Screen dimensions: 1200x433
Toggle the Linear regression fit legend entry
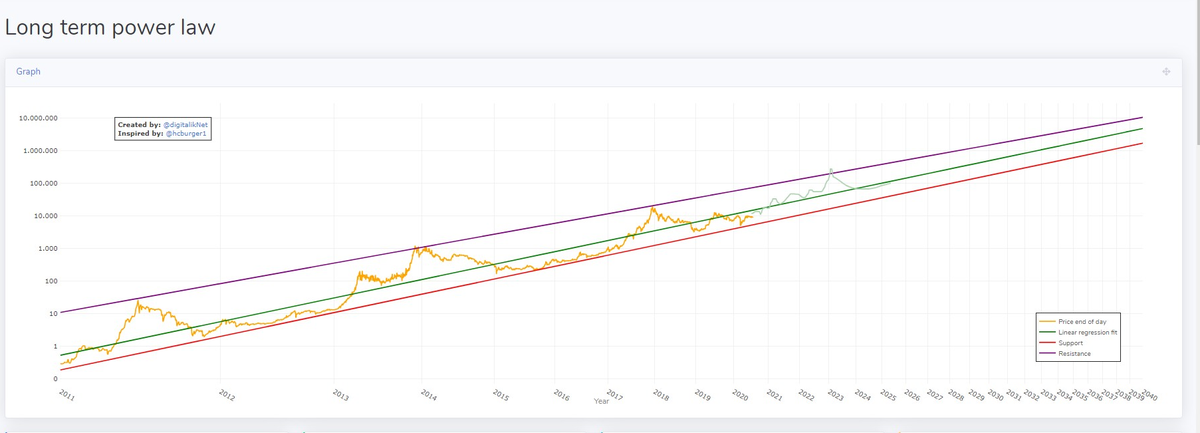[1080, 331]
